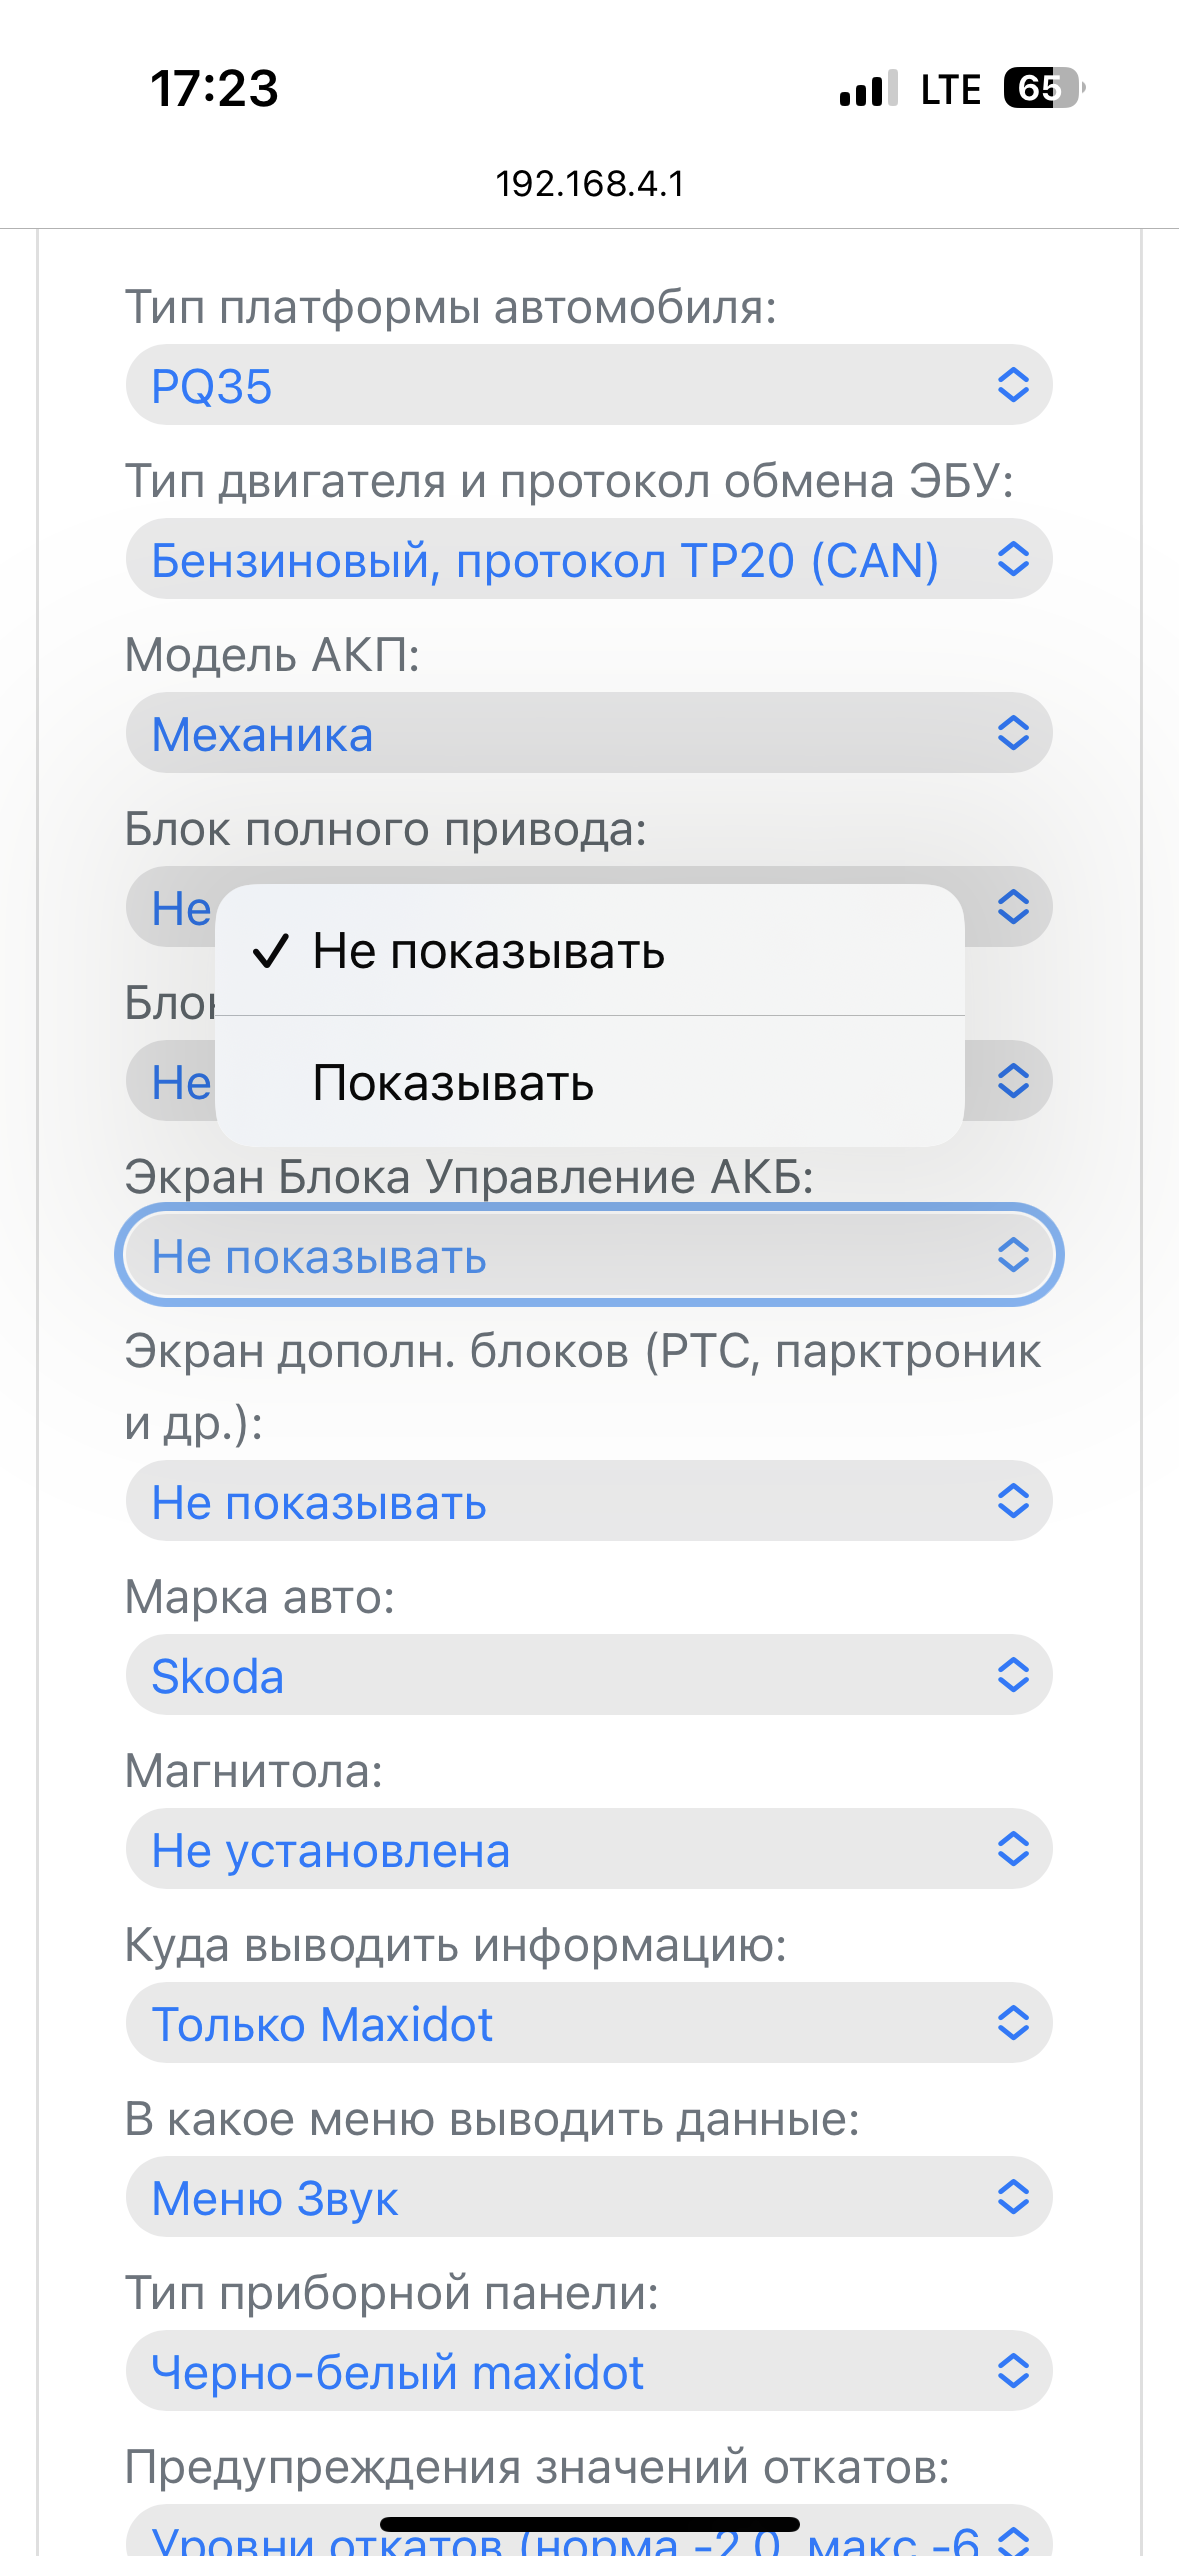
Task: Open the Skoda car brand dropdown
Action: (589, 1675)
